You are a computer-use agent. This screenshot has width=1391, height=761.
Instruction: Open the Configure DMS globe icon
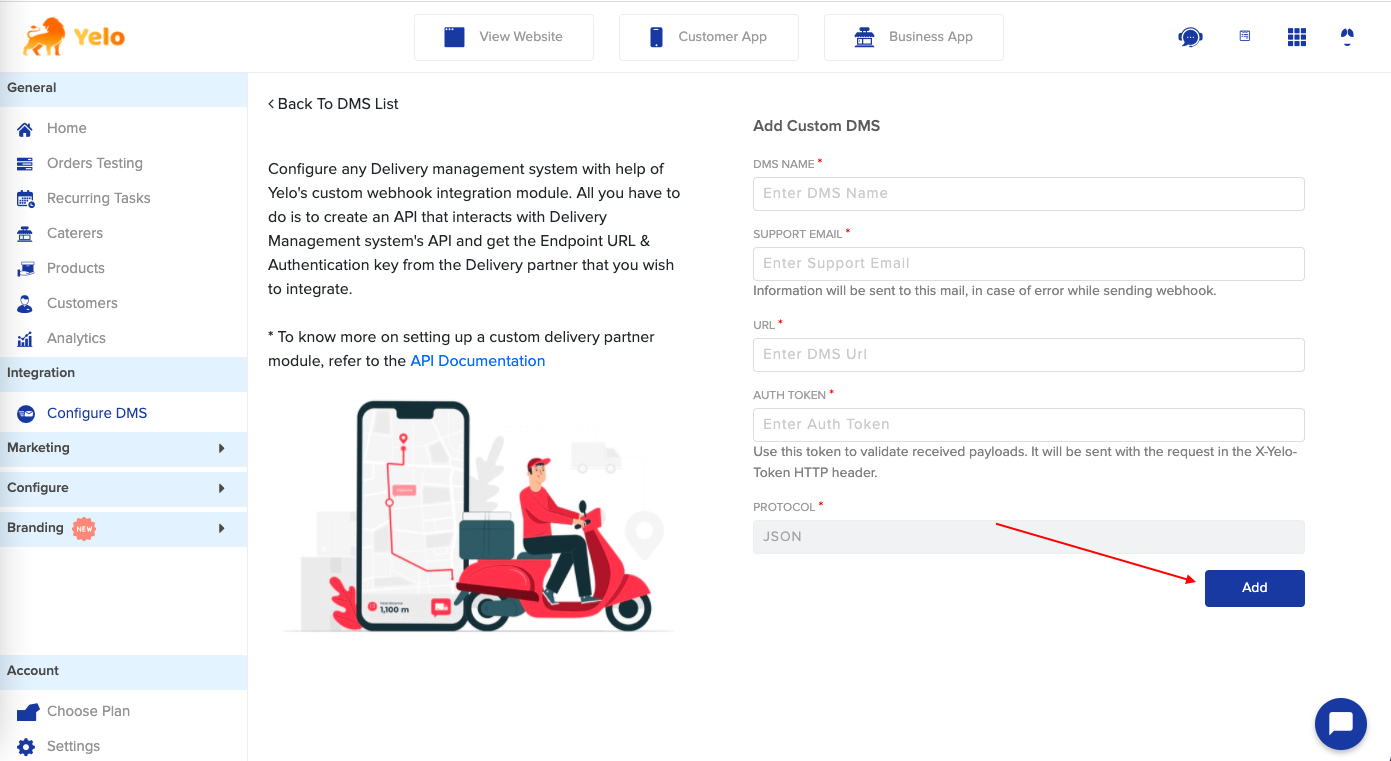pos(25,412)
